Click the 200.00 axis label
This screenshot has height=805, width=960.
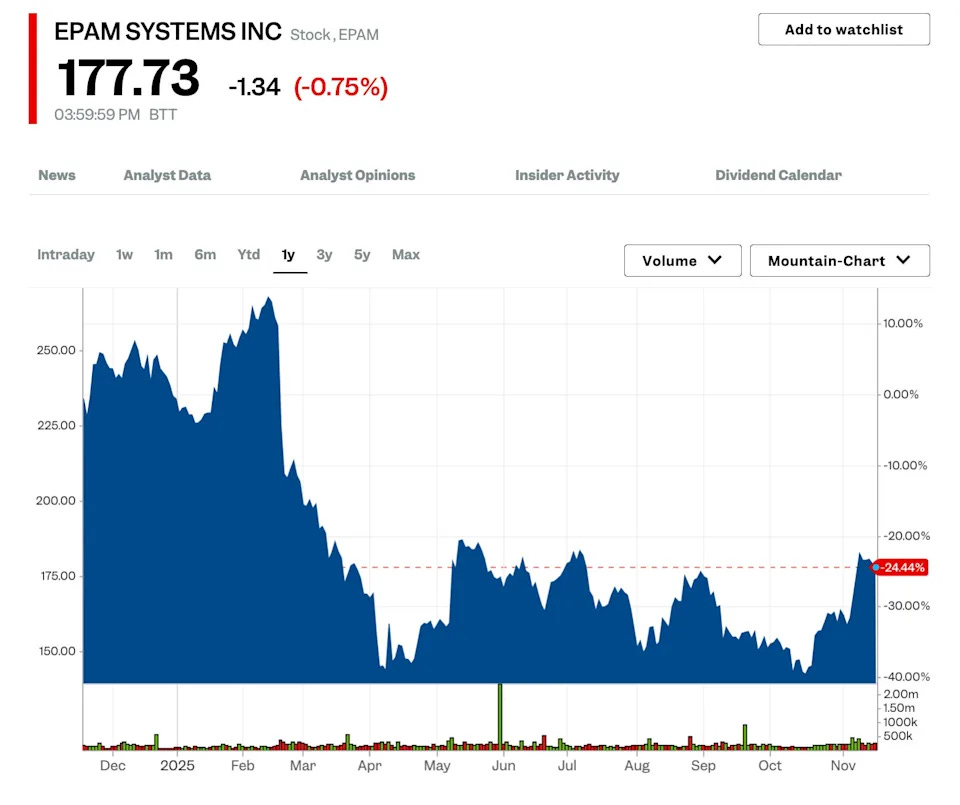[x=56, y=501]
